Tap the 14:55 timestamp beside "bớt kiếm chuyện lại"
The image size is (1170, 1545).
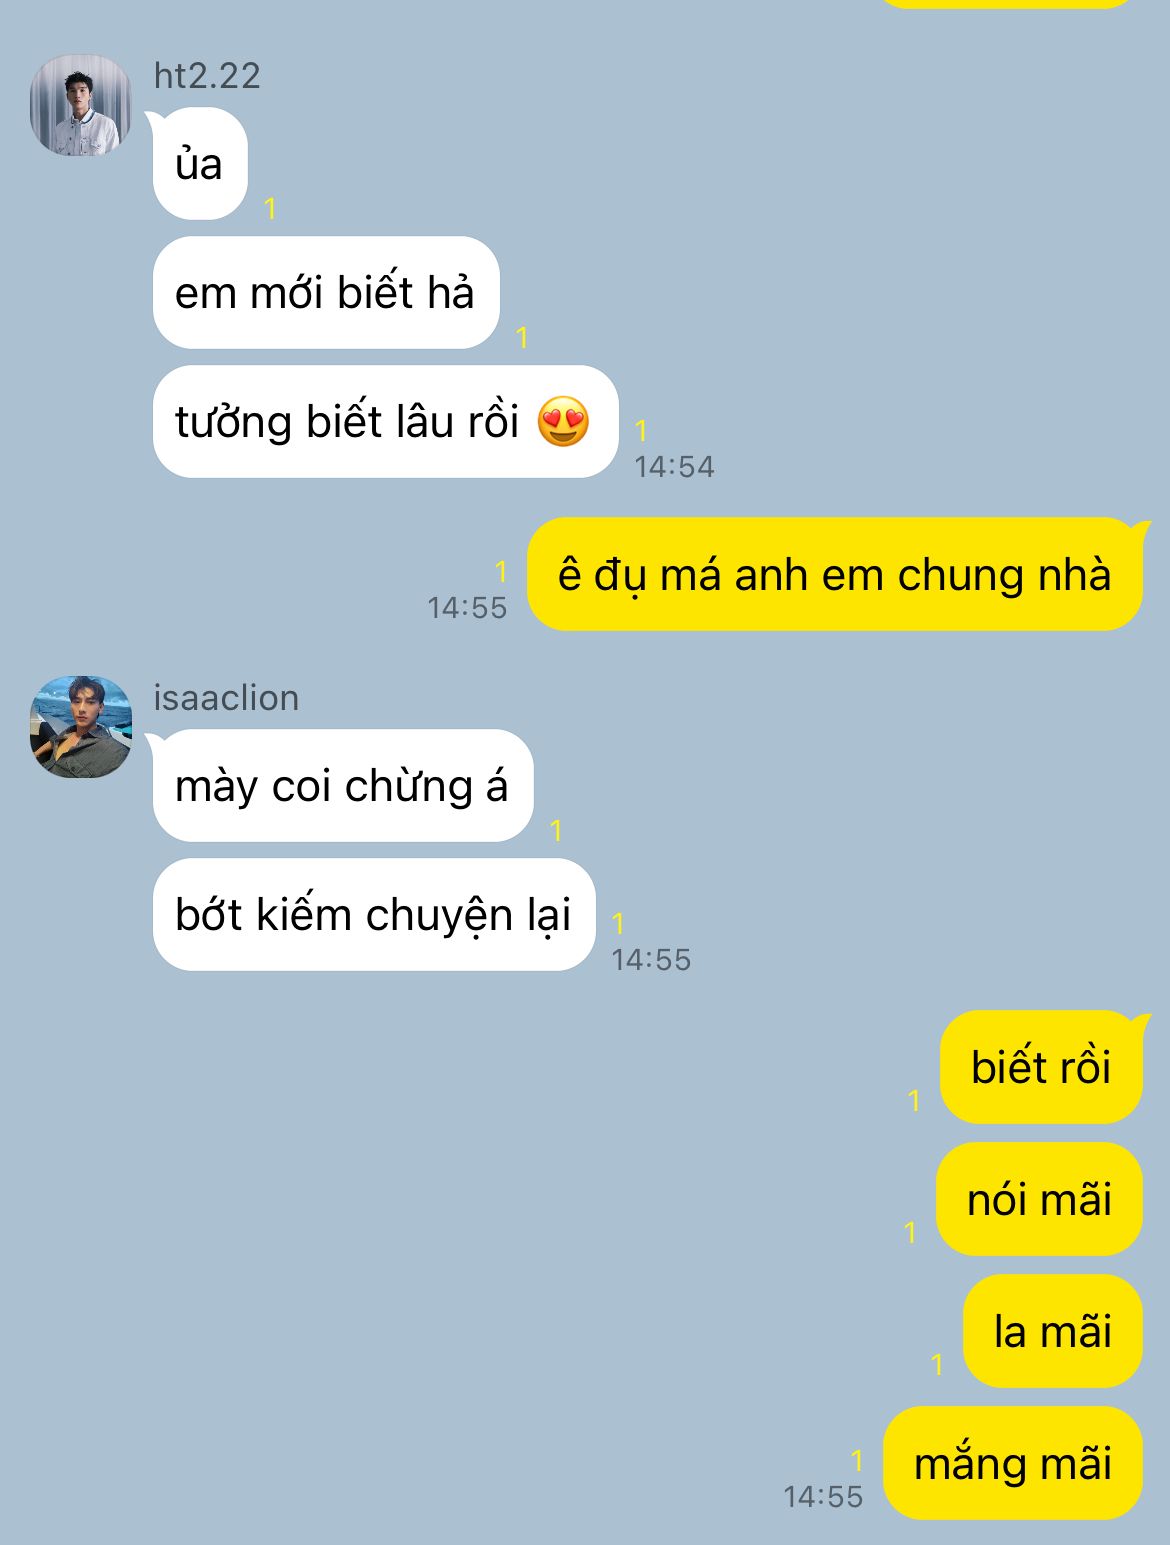(x=651, y=960)
